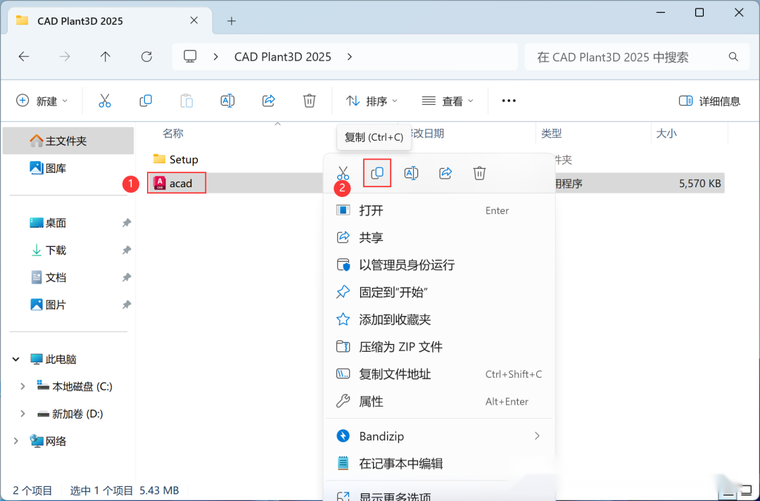Click the search magnifier icon
This screenshot has width=760, height=501.
733,57
